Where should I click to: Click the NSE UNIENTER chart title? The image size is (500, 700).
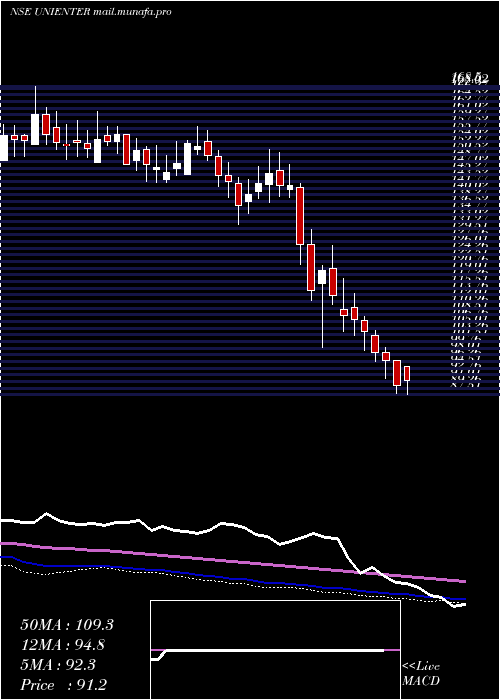pos(91,12)
